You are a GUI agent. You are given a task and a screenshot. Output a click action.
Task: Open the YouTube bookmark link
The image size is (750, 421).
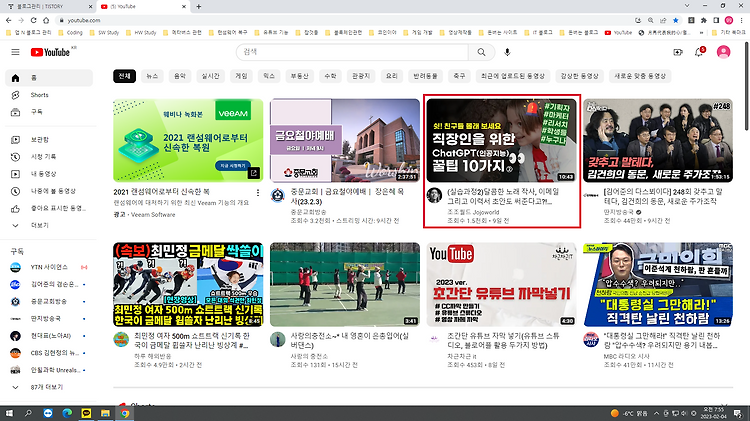pyautogui.click(x=618, y=33)
